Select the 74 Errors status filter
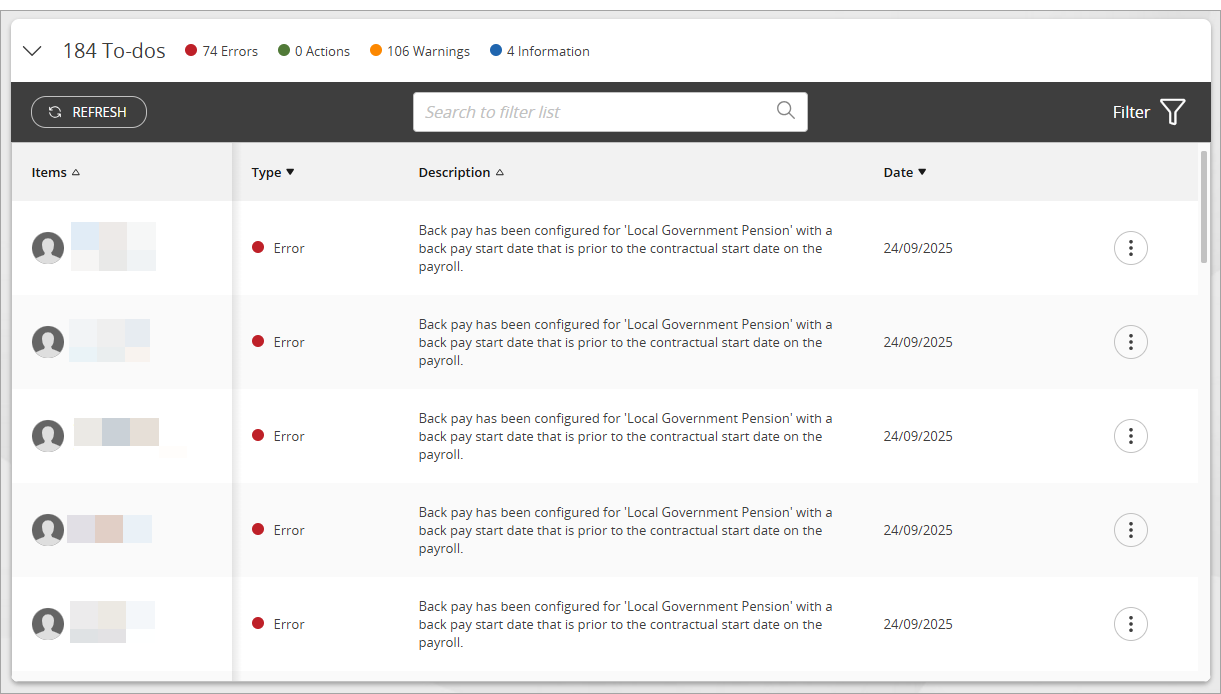The height and width of the screenshot is (694, 1221). click(x=222, y=51)
